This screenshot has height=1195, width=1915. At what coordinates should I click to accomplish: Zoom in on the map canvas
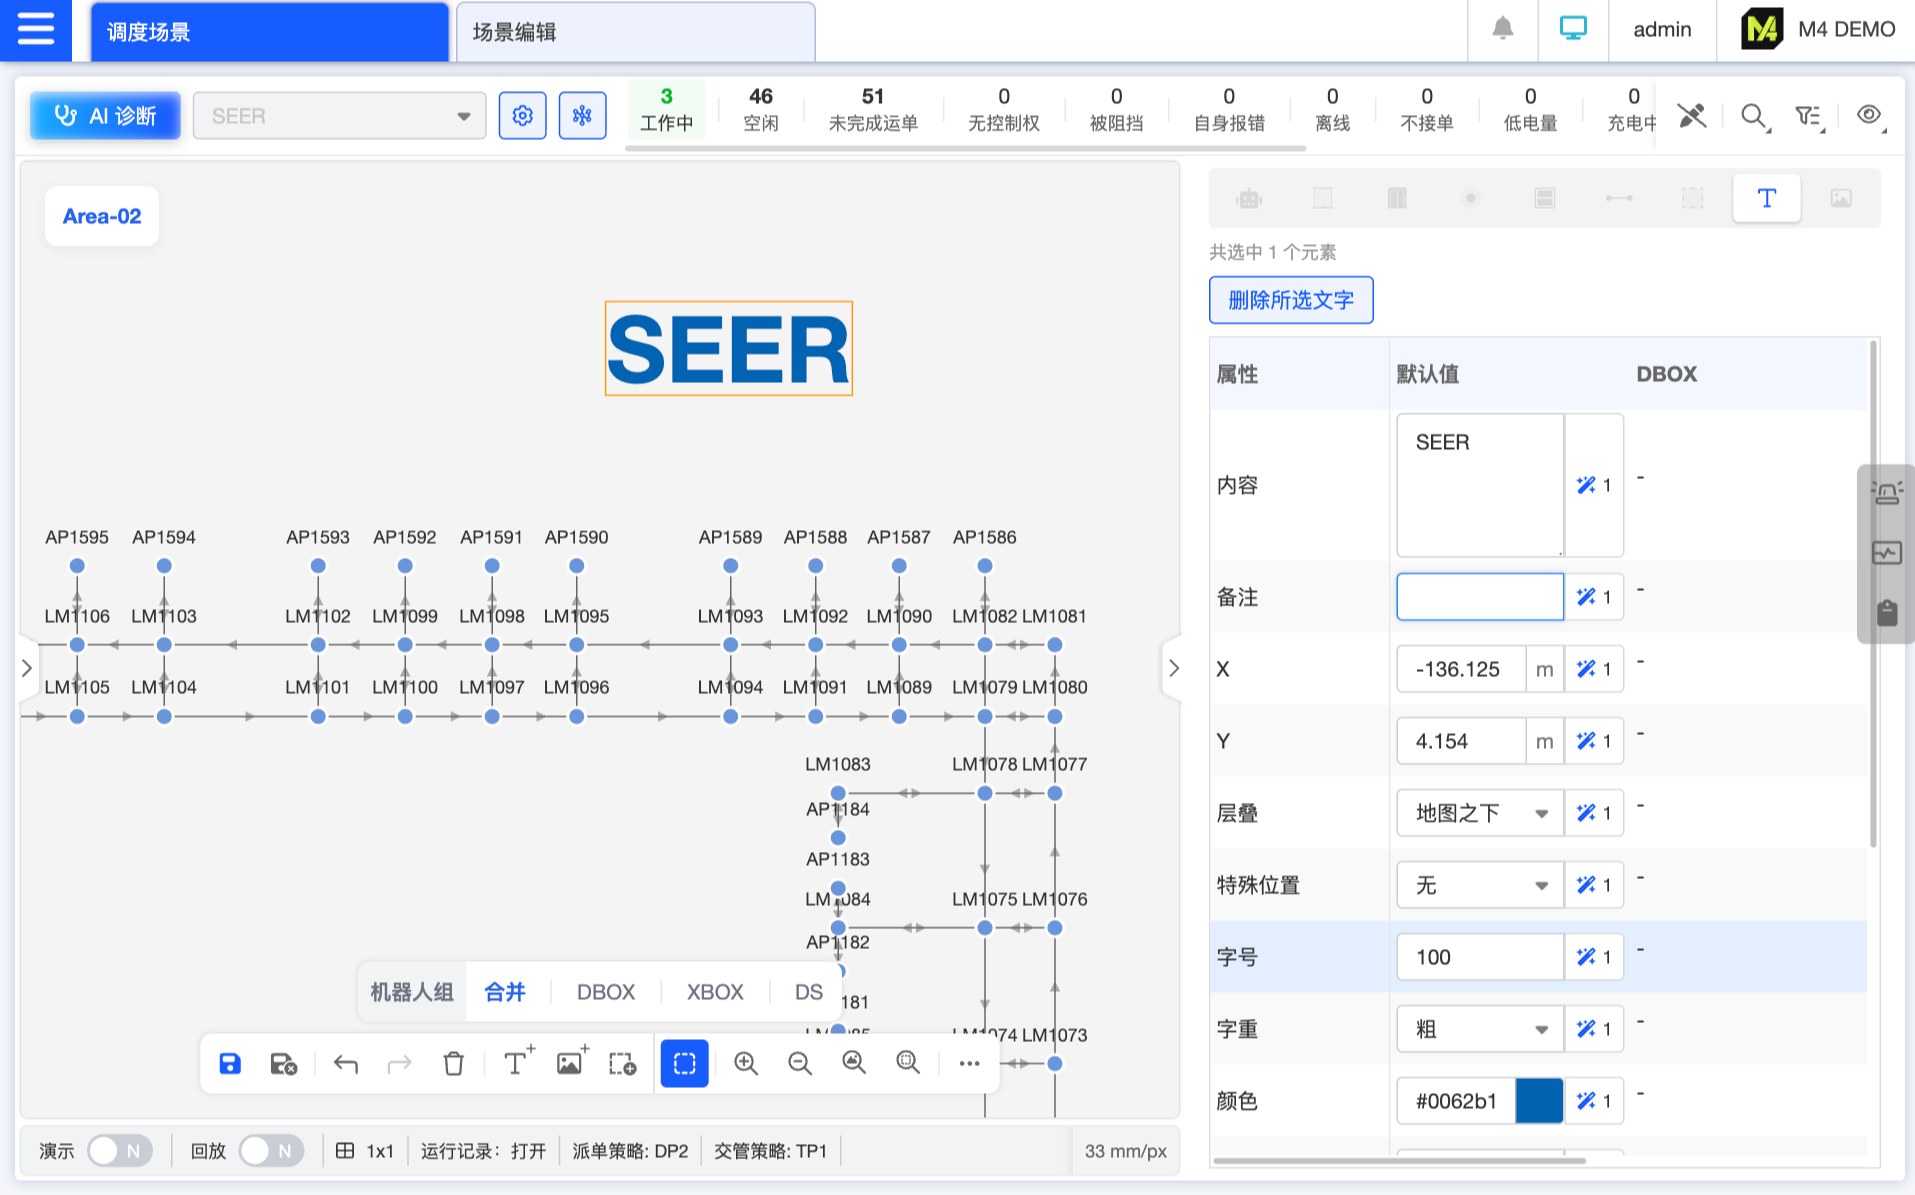tap(746, 1063)
